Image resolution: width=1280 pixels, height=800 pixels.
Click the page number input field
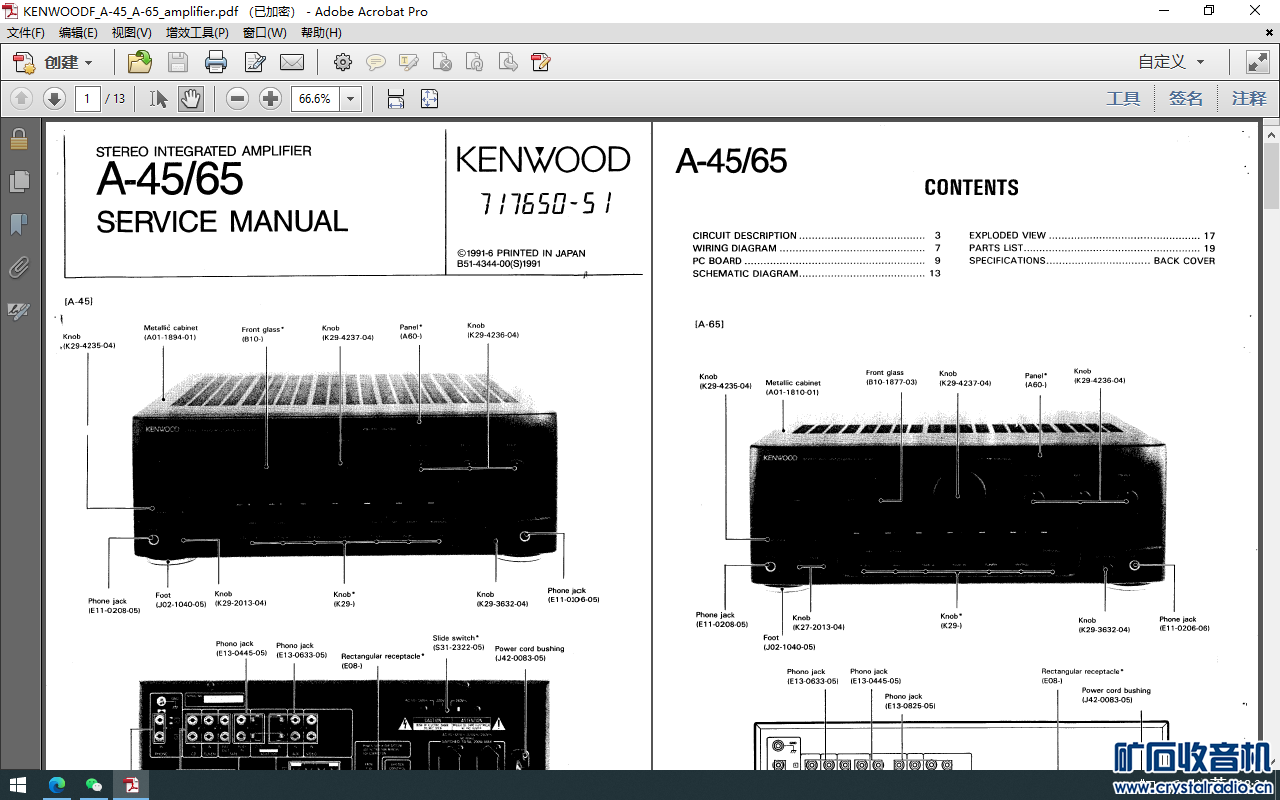[88, 98]
